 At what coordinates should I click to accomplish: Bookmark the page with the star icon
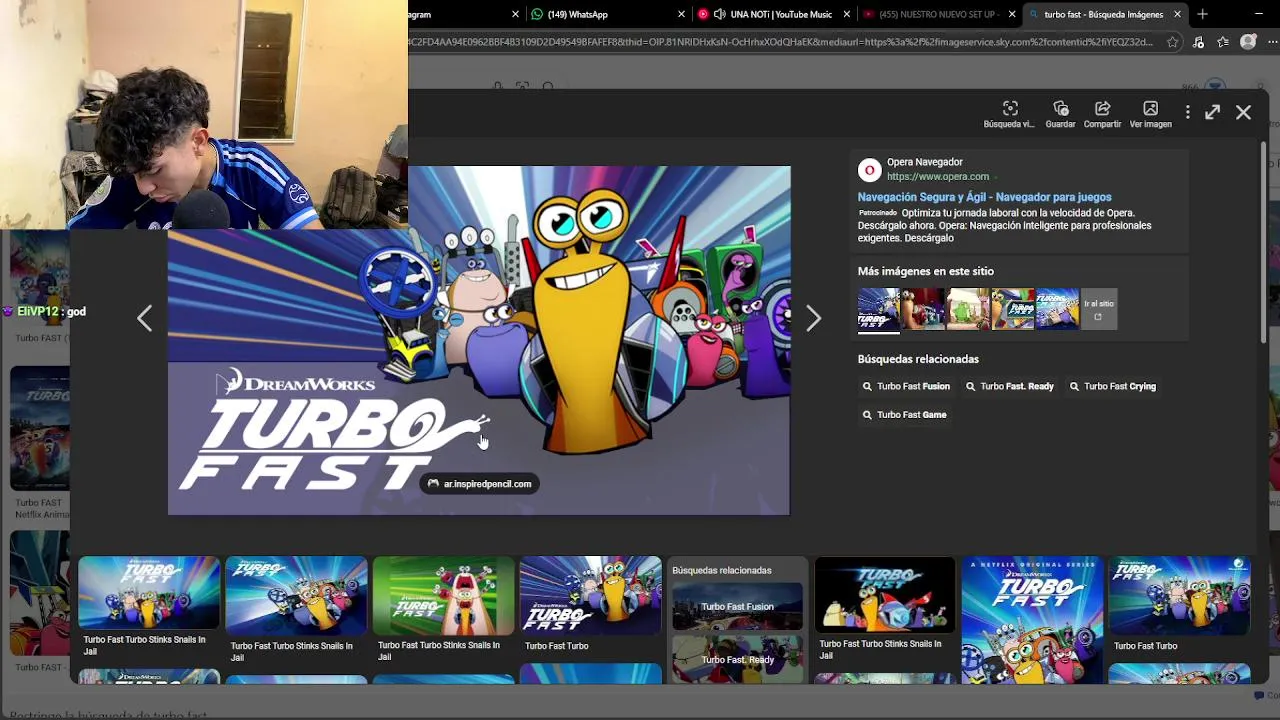(1173, 42)
